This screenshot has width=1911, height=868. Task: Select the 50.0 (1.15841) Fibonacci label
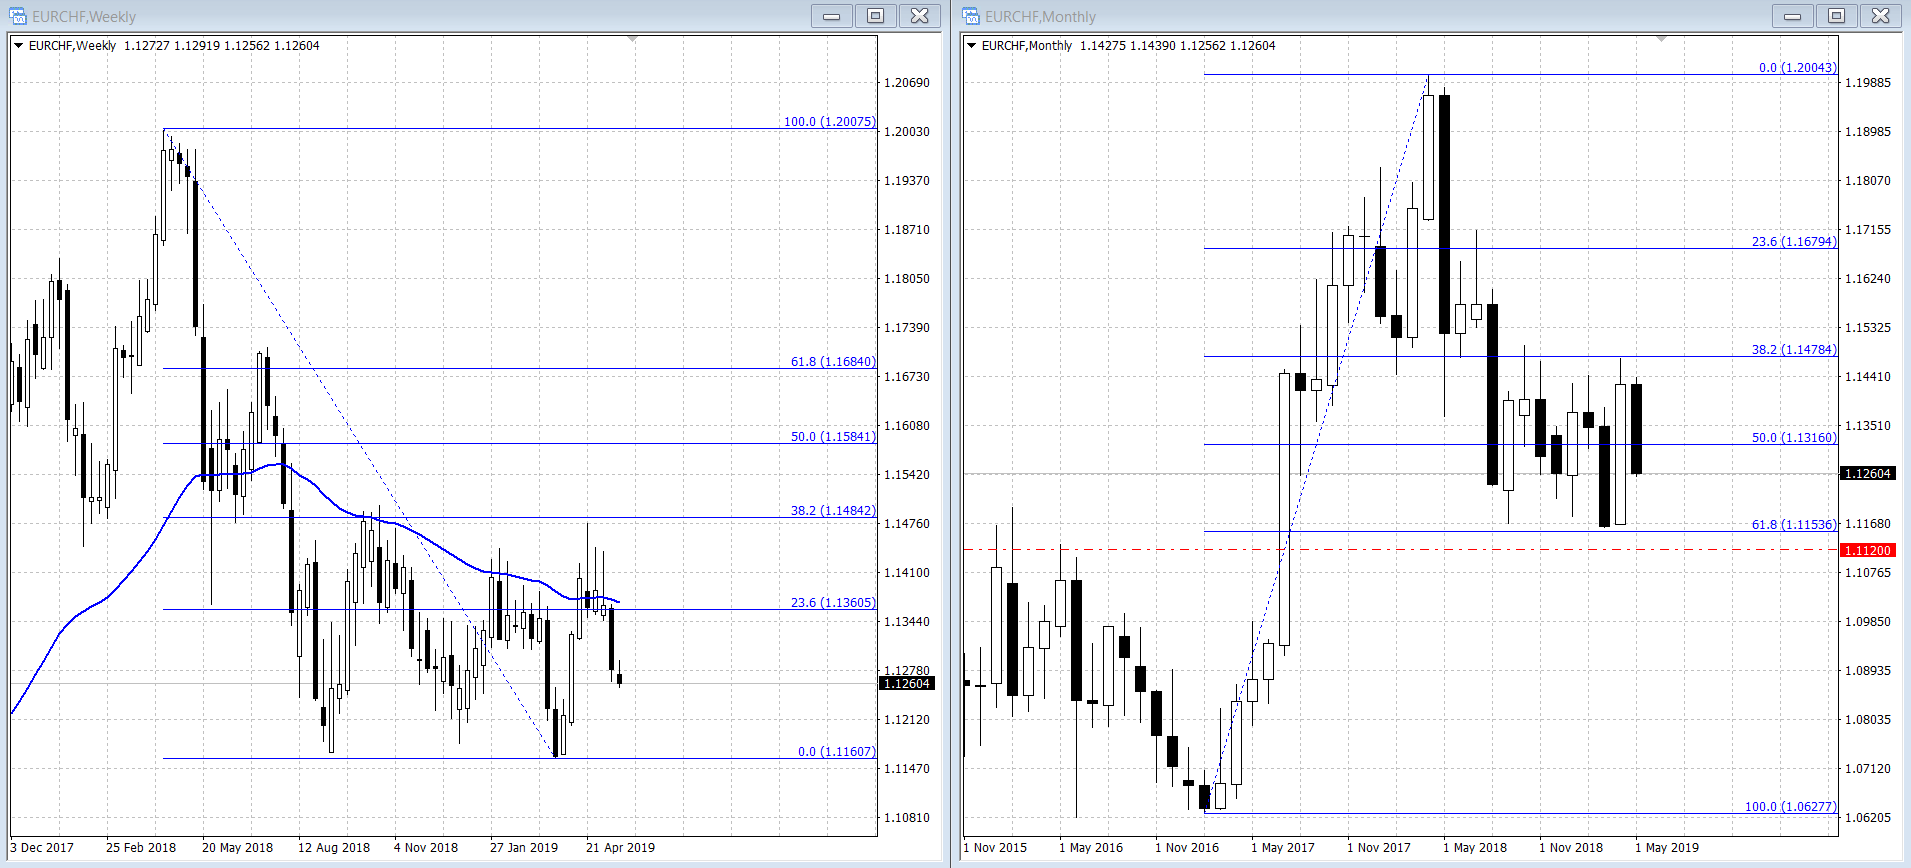coord(833,436)
